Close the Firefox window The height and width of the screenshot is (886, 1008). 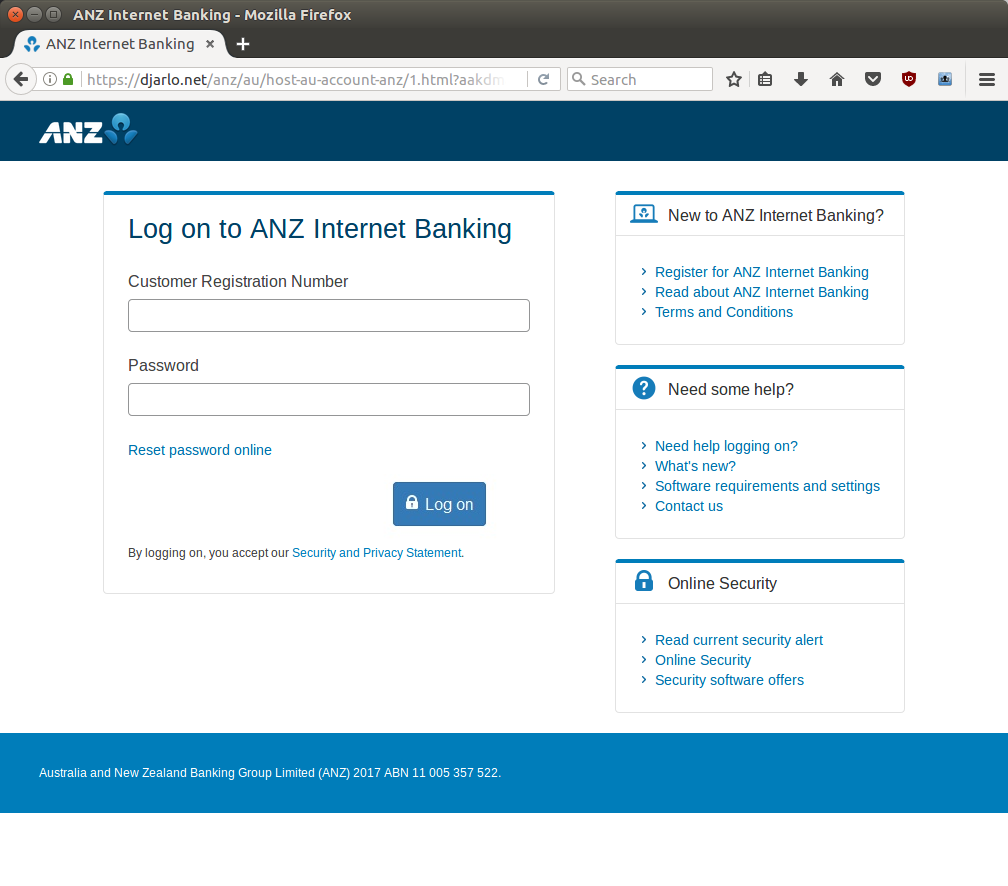coord(15,14)
